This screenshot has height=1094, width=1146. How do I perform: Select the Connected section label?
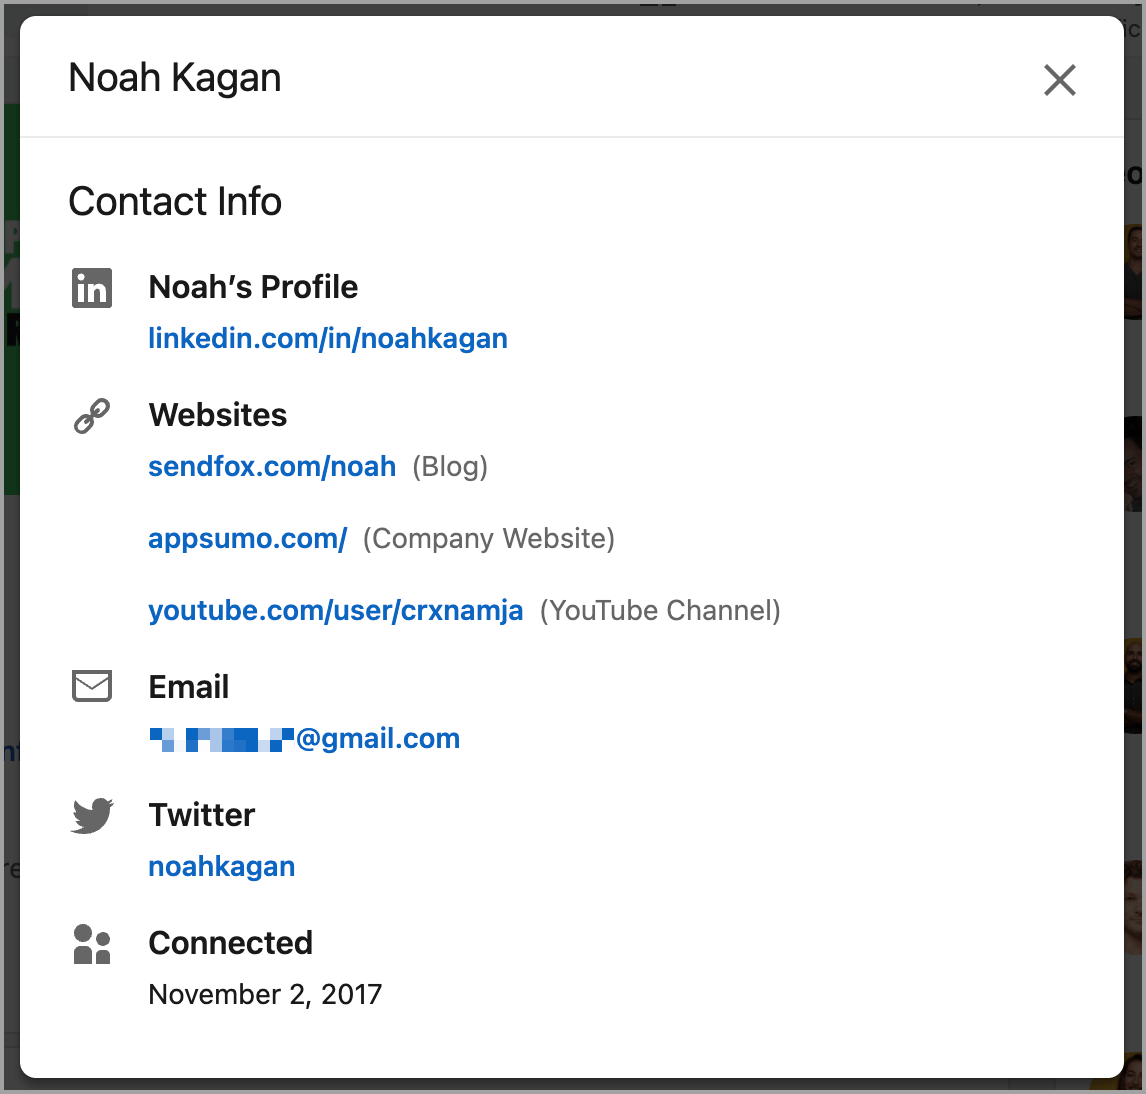(231, 943)
